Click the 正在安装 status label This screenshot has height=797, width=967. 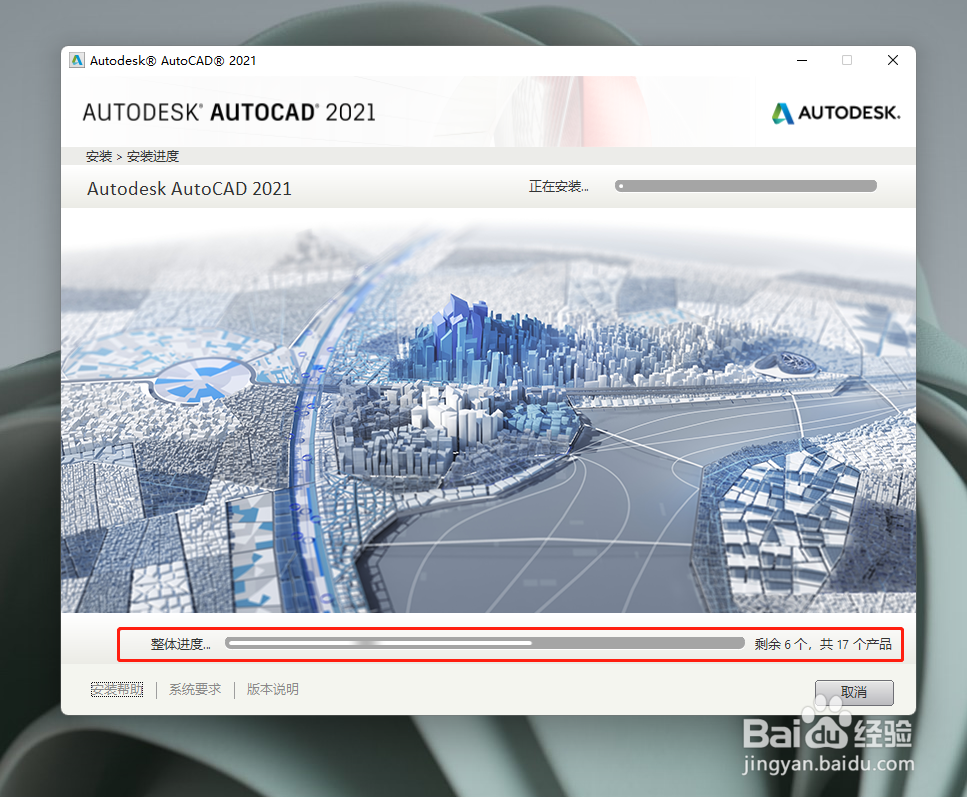(x=559, y=186)
